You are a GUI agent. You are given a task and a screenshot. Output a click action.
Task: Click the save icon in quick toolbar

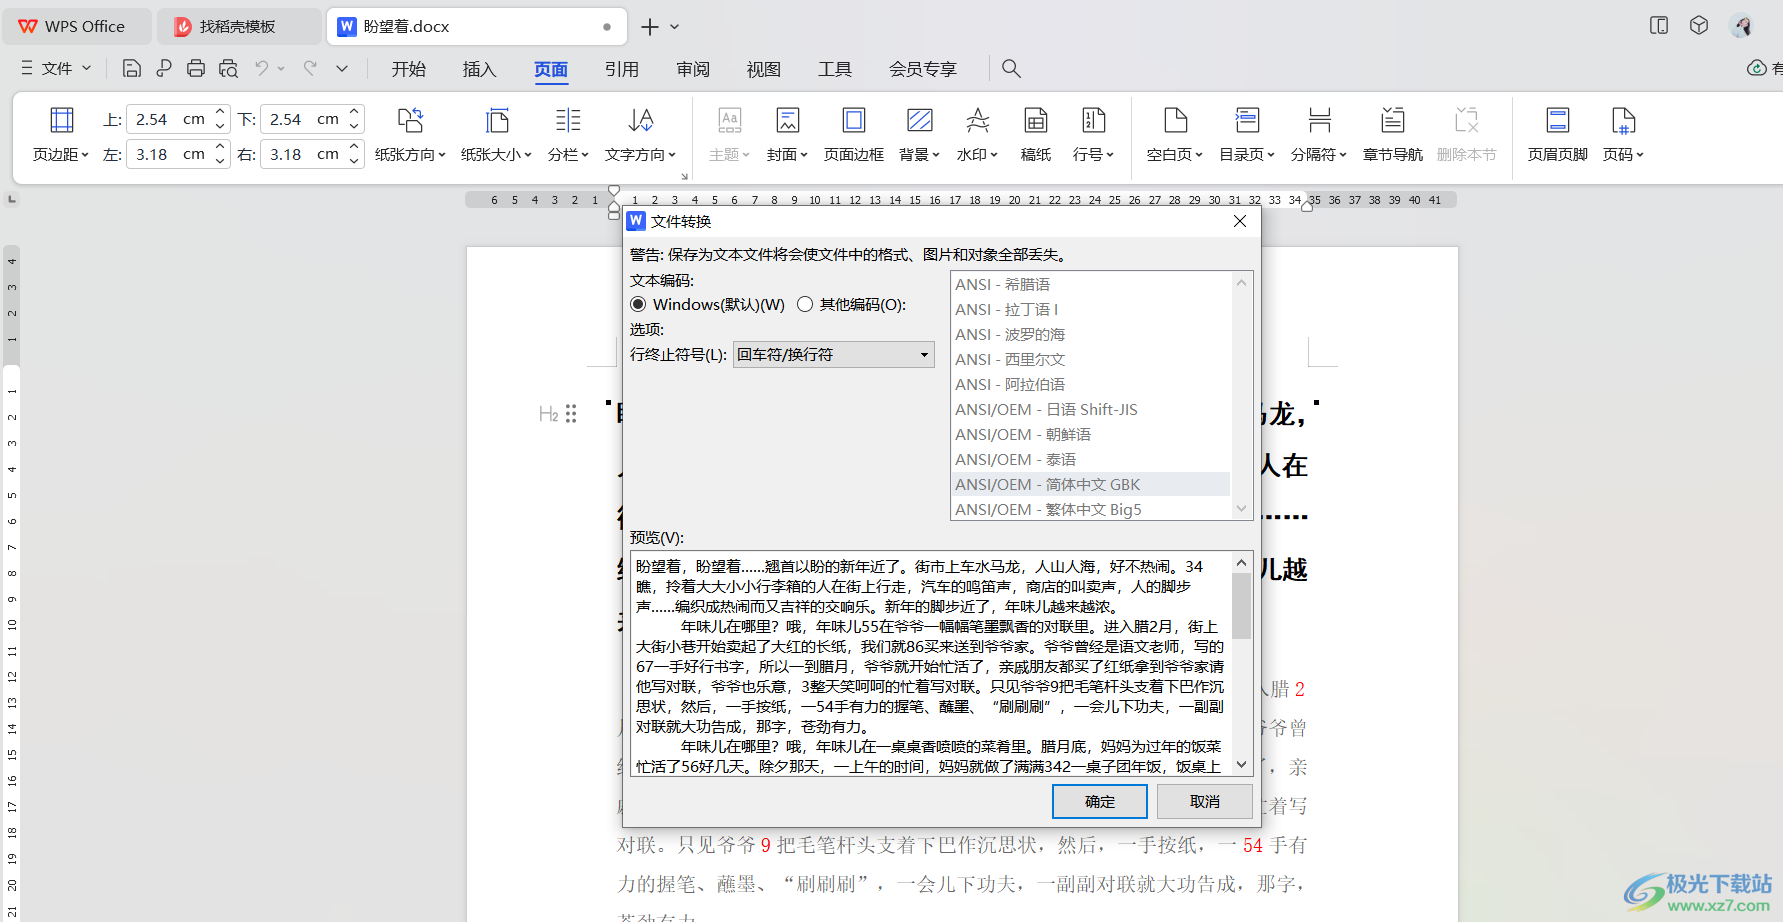(132, 68)
